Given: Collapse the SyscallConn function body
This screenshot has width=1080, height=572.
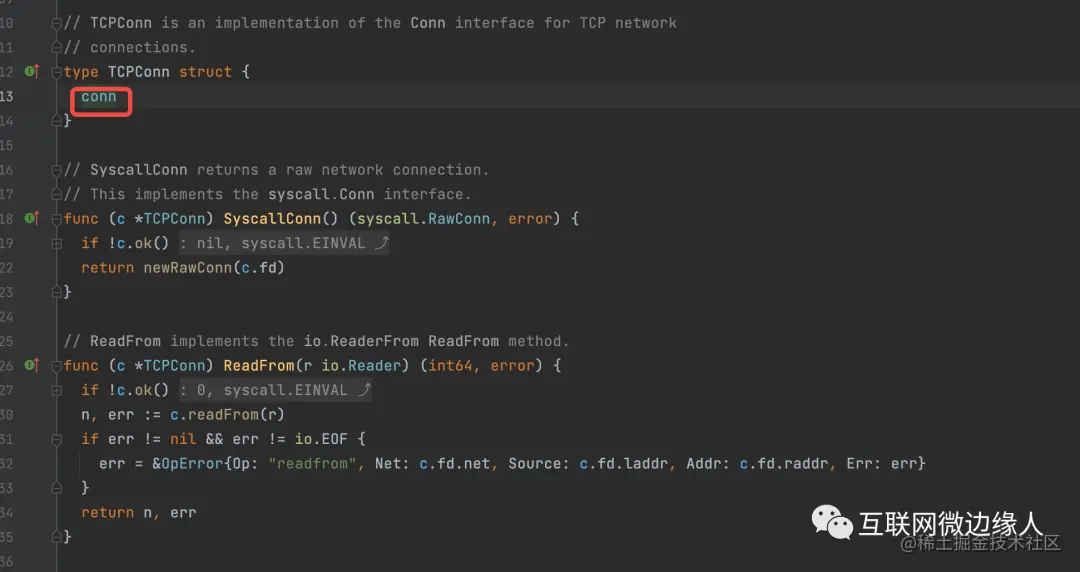Looking at the screenshot, I should [56, 219].
